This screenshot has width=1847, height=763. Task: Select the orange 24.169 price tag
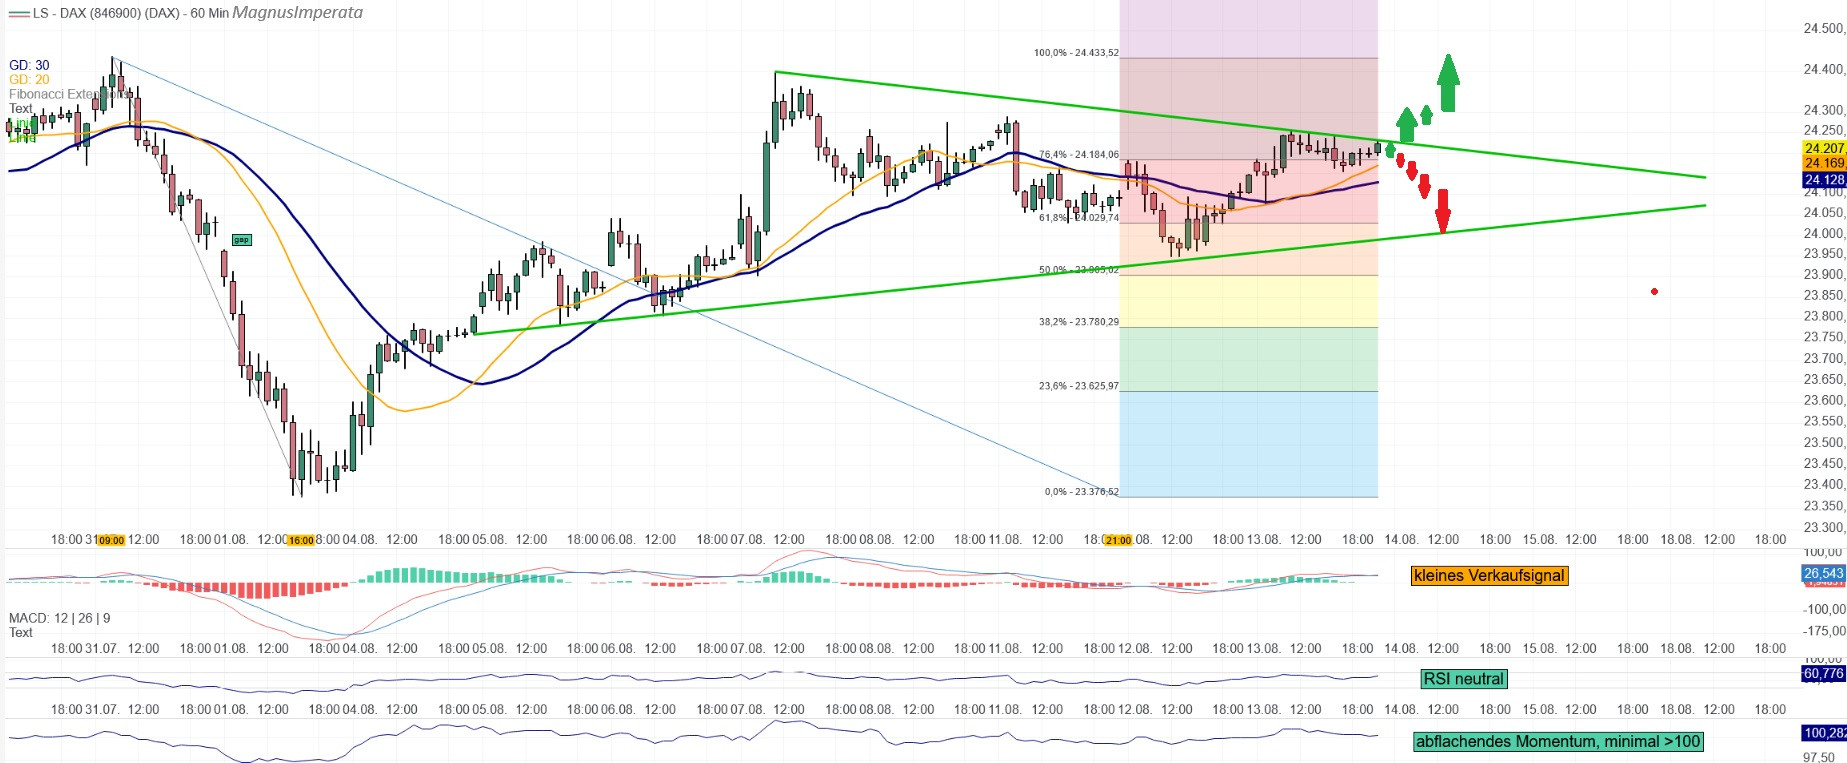tap(1824, 163)
